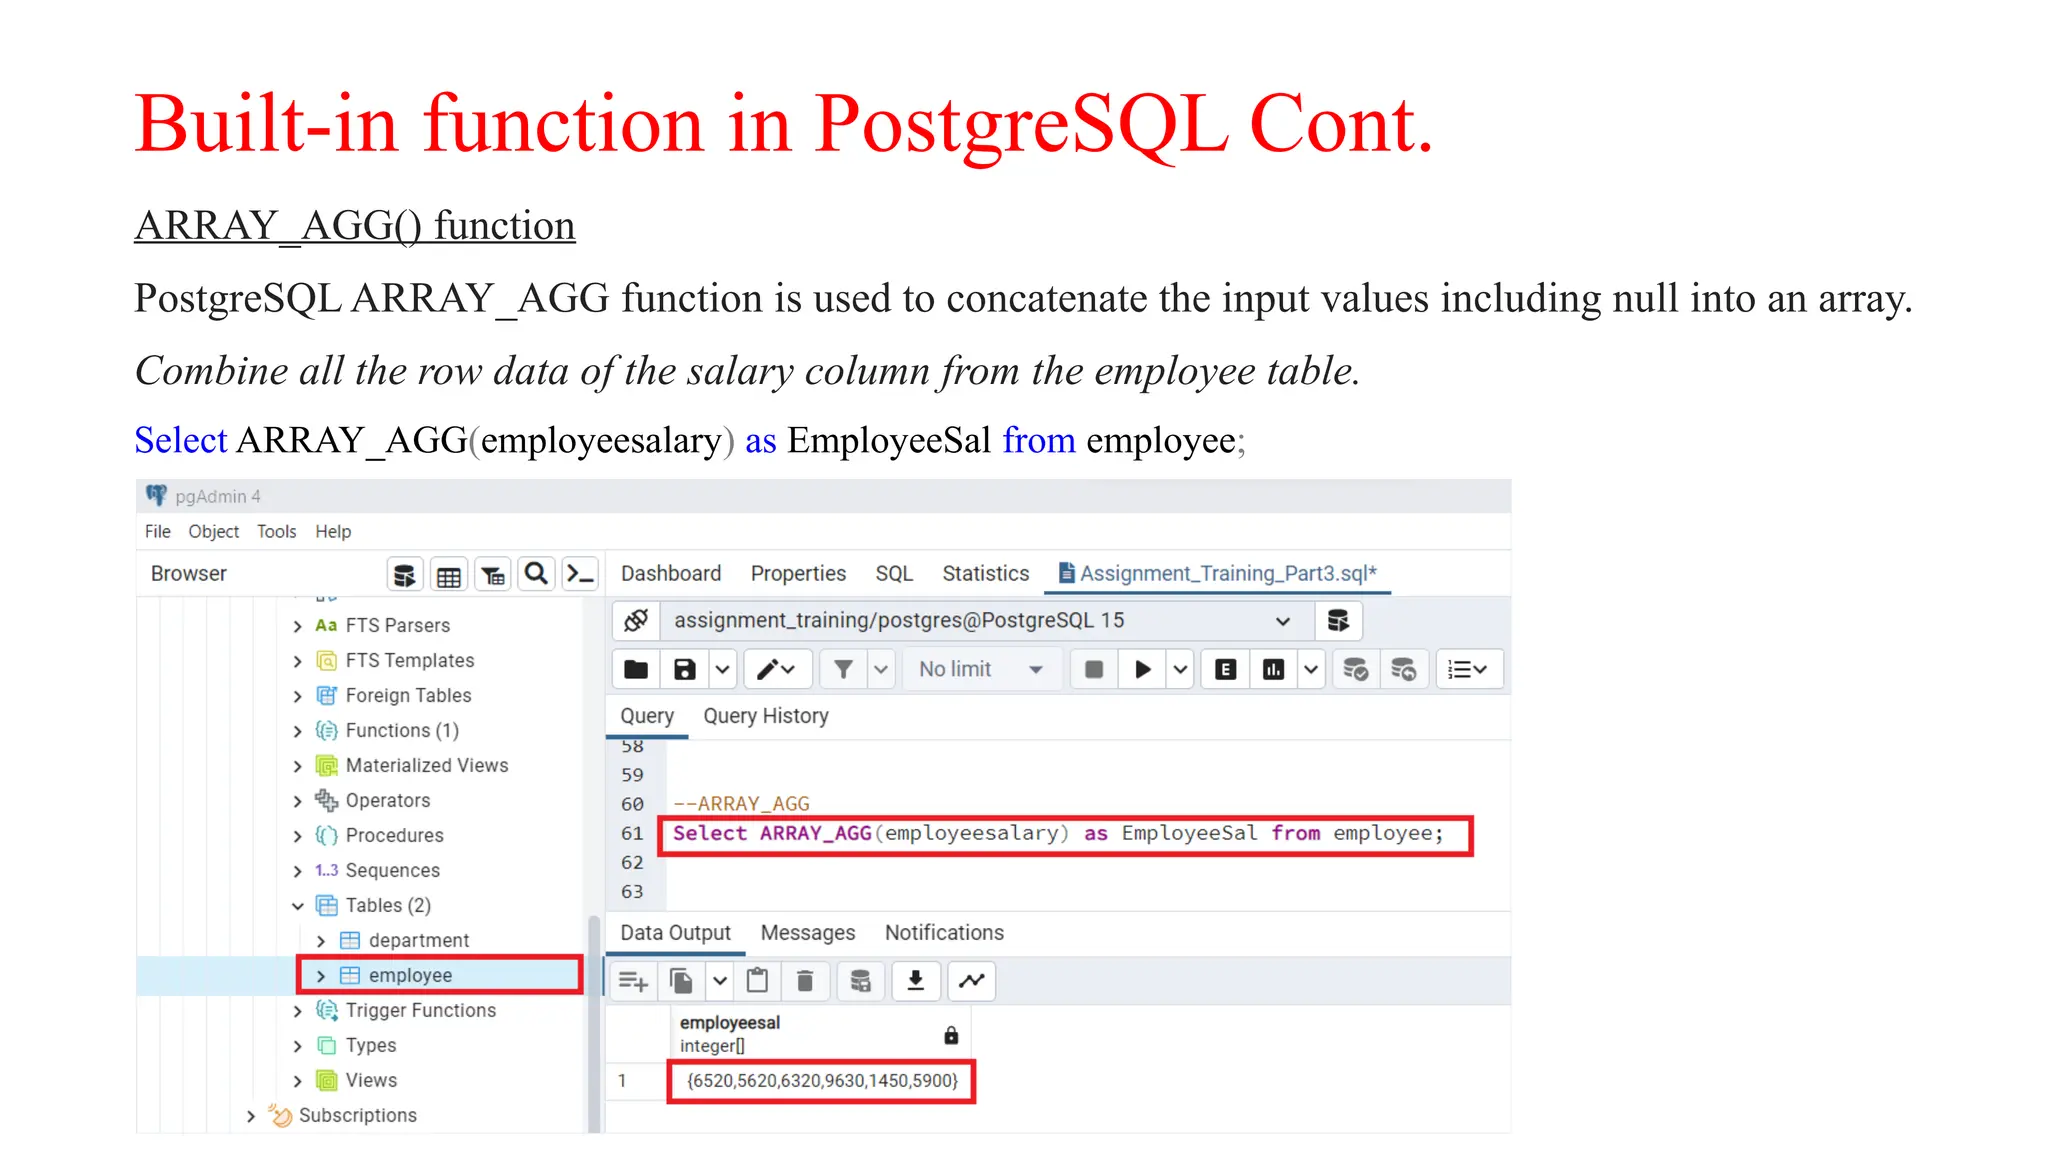Open the Macros list icon
The width and height of the screenshot is (2048, 1152).
click(1467, 670)
